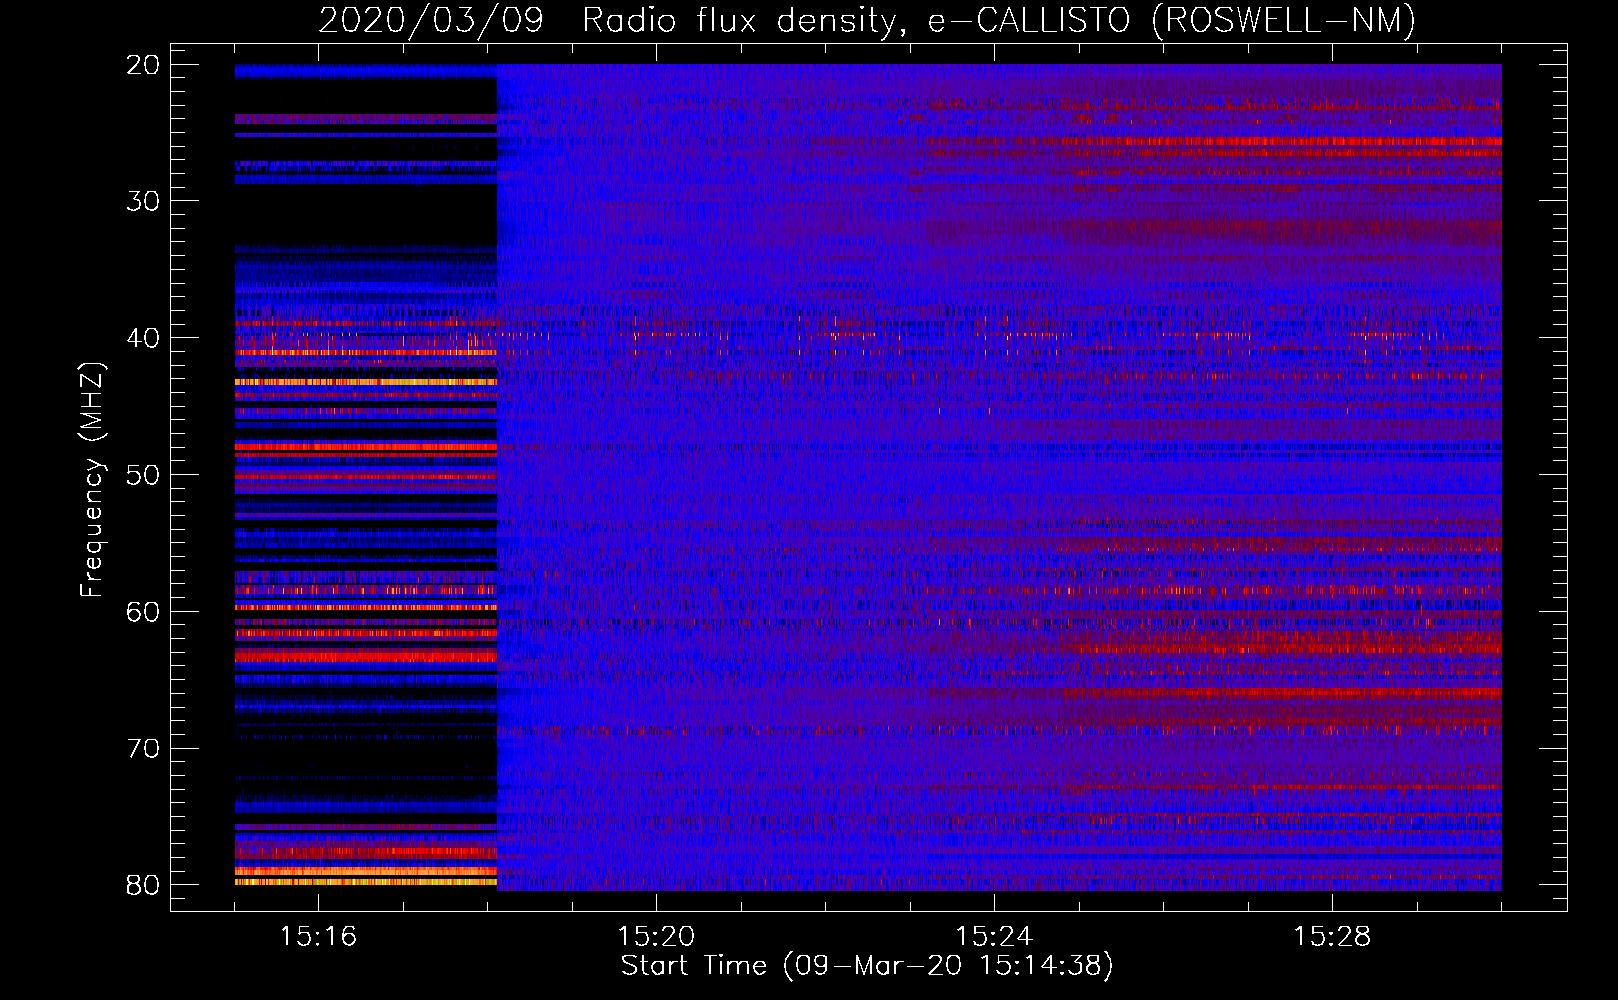Click the 40 MHz frequency tick label
This screenshot has width=1618, height=1000.
[x=143, y=338]
